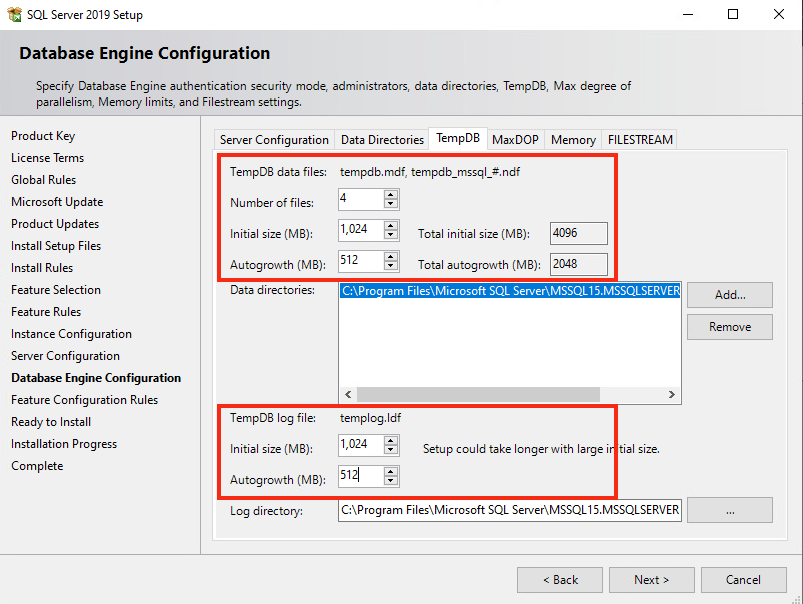Switch to the Memory tab

(x=573, y=140)
